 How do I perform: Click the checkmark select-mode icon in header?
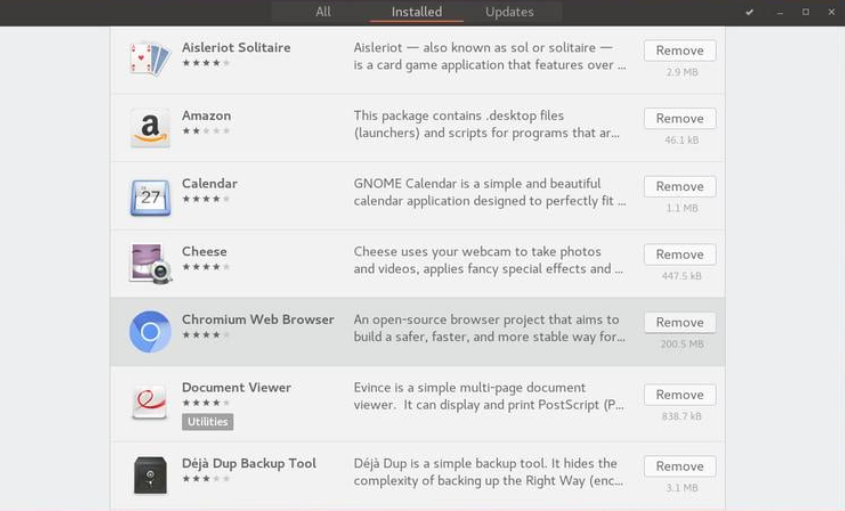749,12
